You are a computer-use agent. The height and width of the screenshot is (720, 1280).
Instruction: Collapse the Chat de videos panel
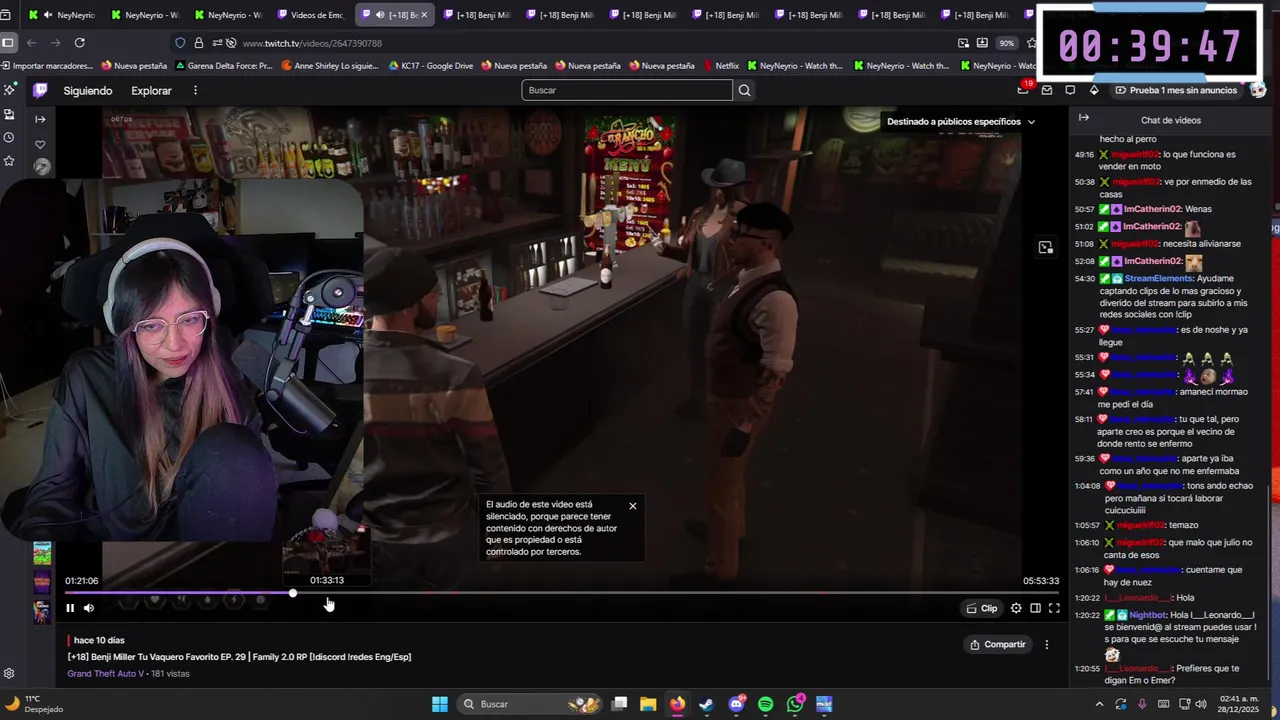coord(1083,118)
